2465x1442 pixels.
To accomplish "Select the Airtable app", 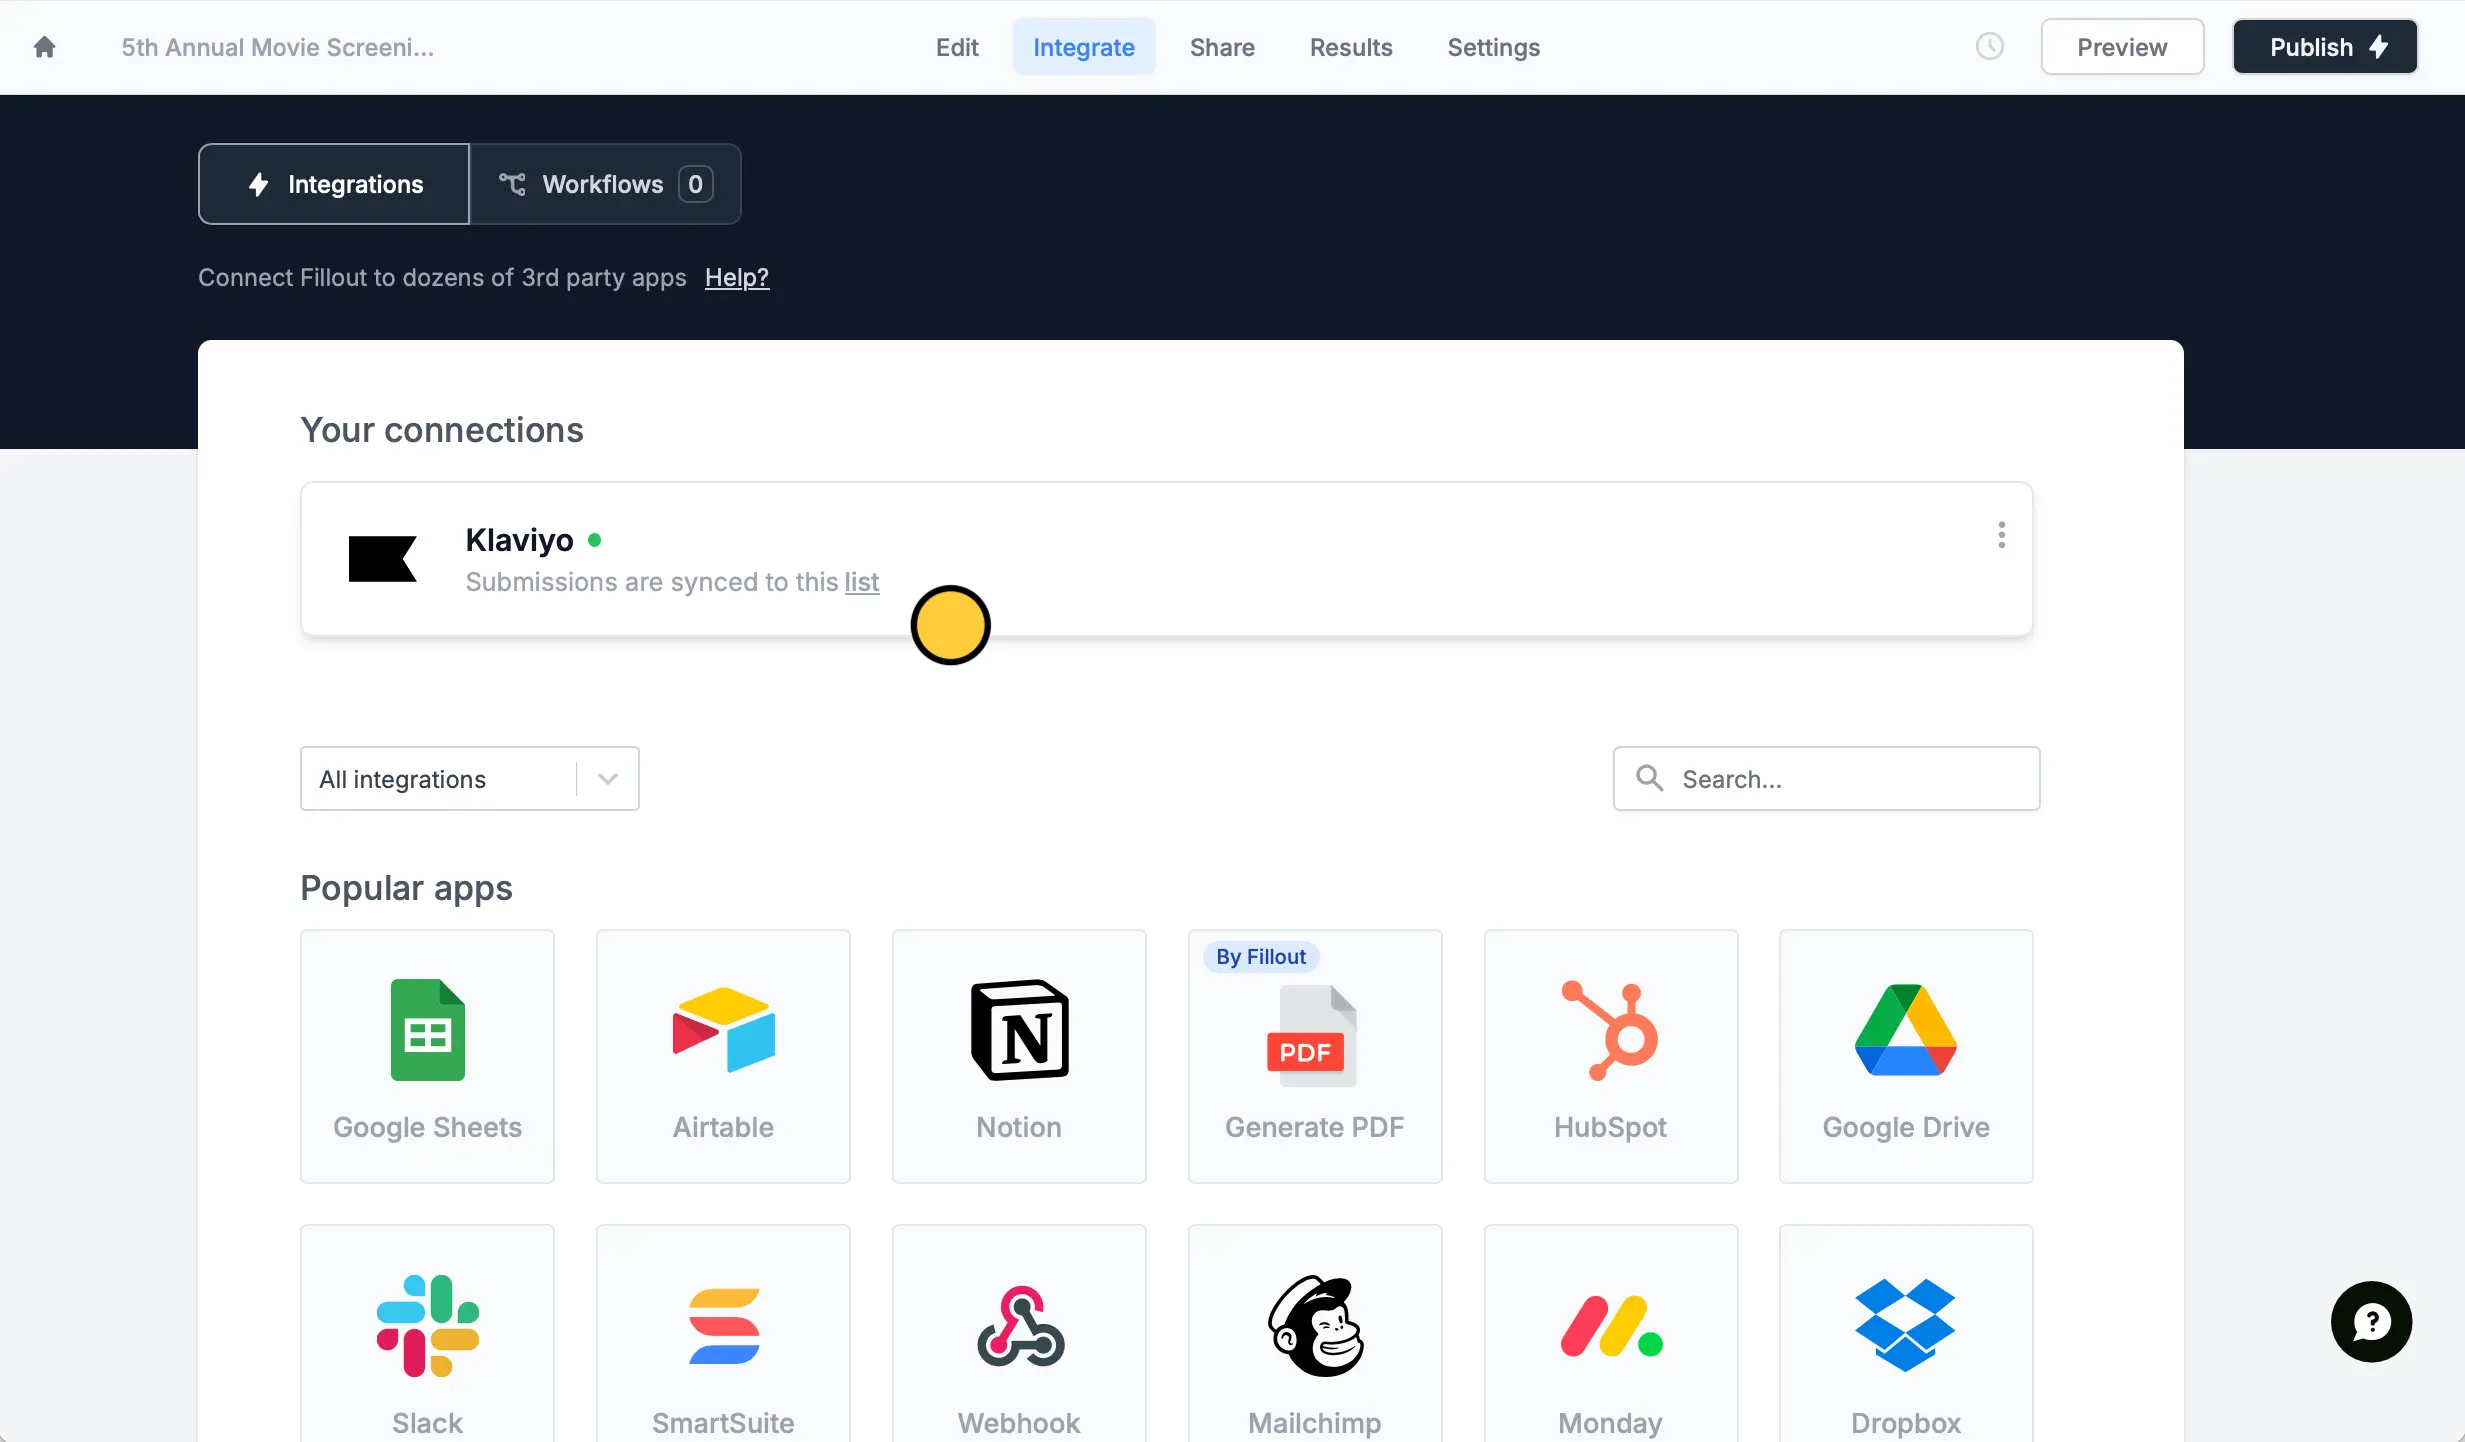I will [x=722, y=1055].
